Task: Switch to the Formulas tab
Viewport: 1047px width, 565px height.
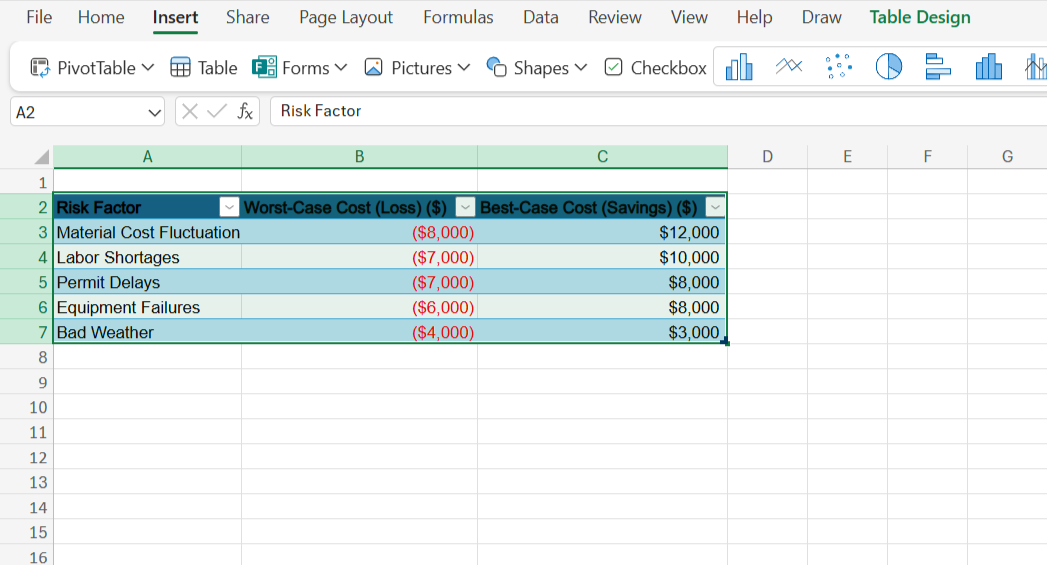Action: tap(458, 17)
